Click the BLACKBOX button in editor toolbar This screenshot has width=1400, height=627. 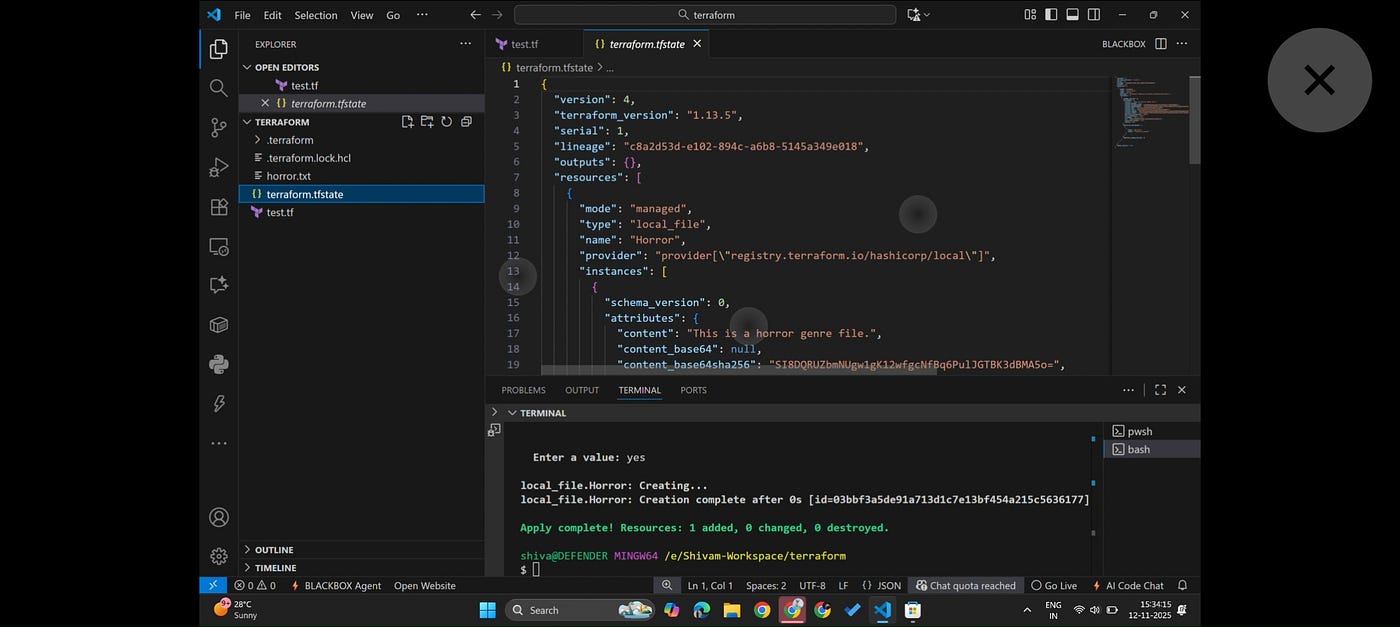point(1123,44)
